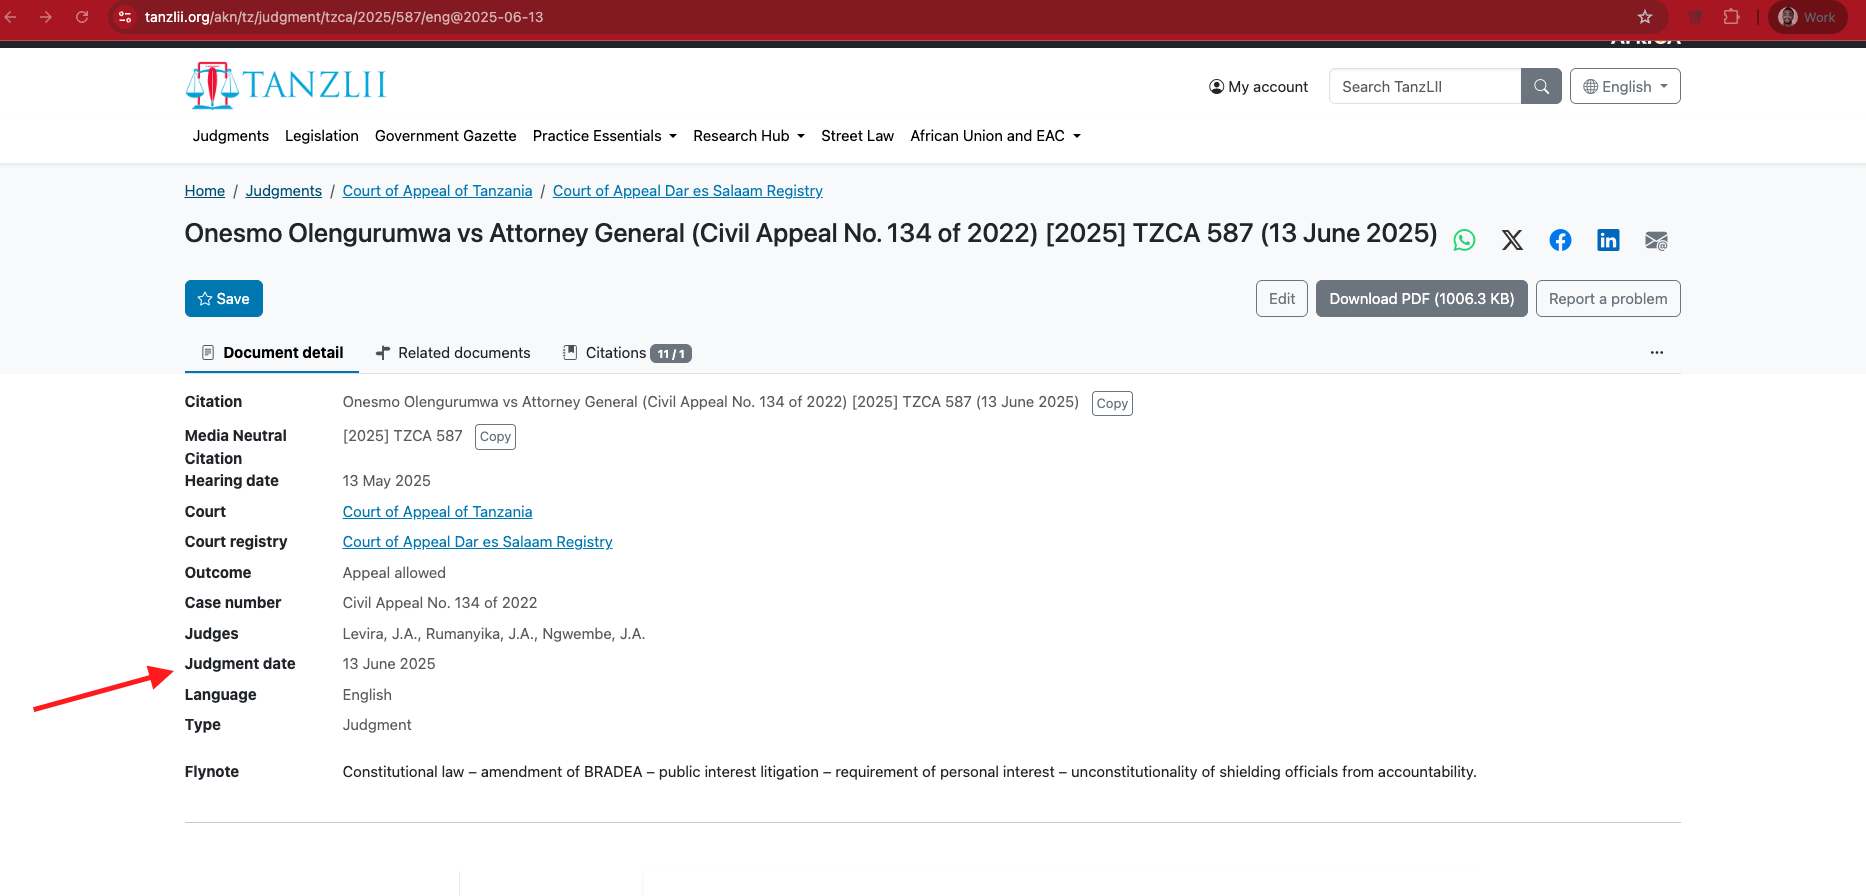
Task: Share judgment via WhatsApp icon
Action: pos(1464,240)
